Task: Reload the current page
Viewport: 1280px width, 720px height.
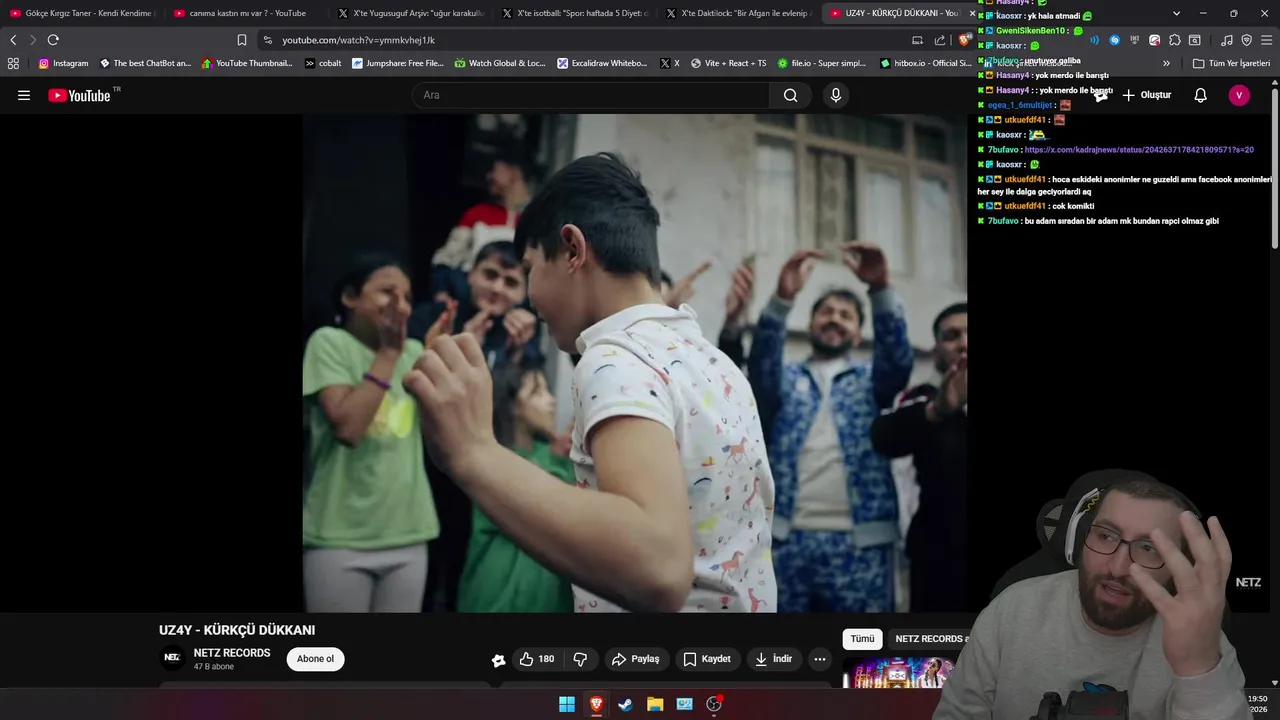Action: [x=53, y=40]
